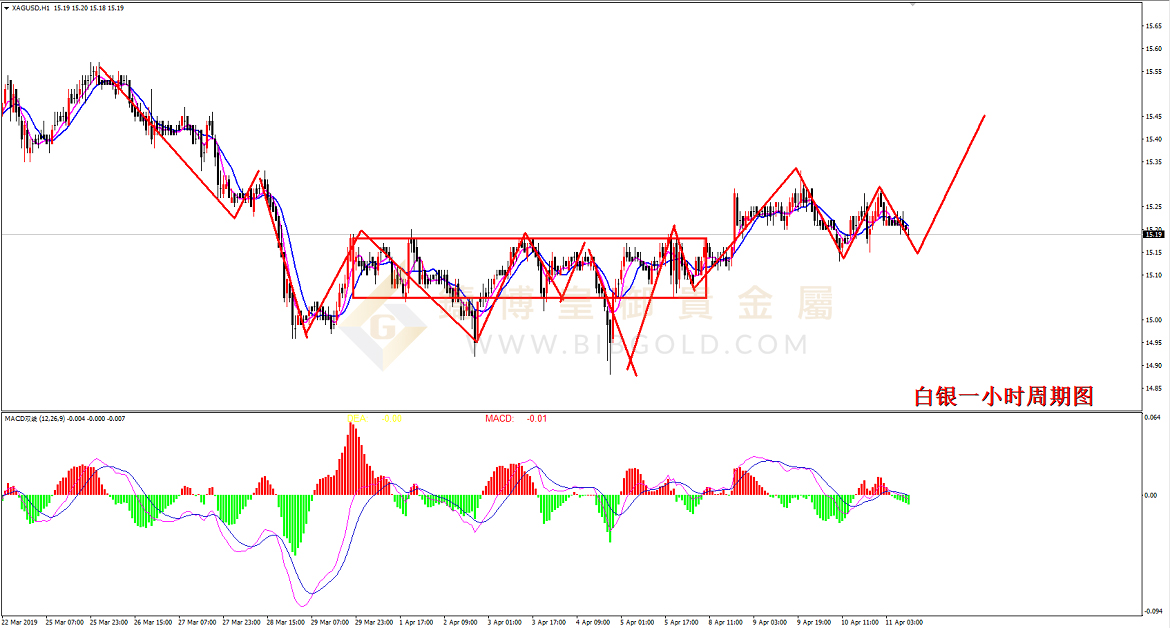The image size is (1170, 628).
Task: Select the 11 Apr 03:00 time label
Action: click(904, 622)
